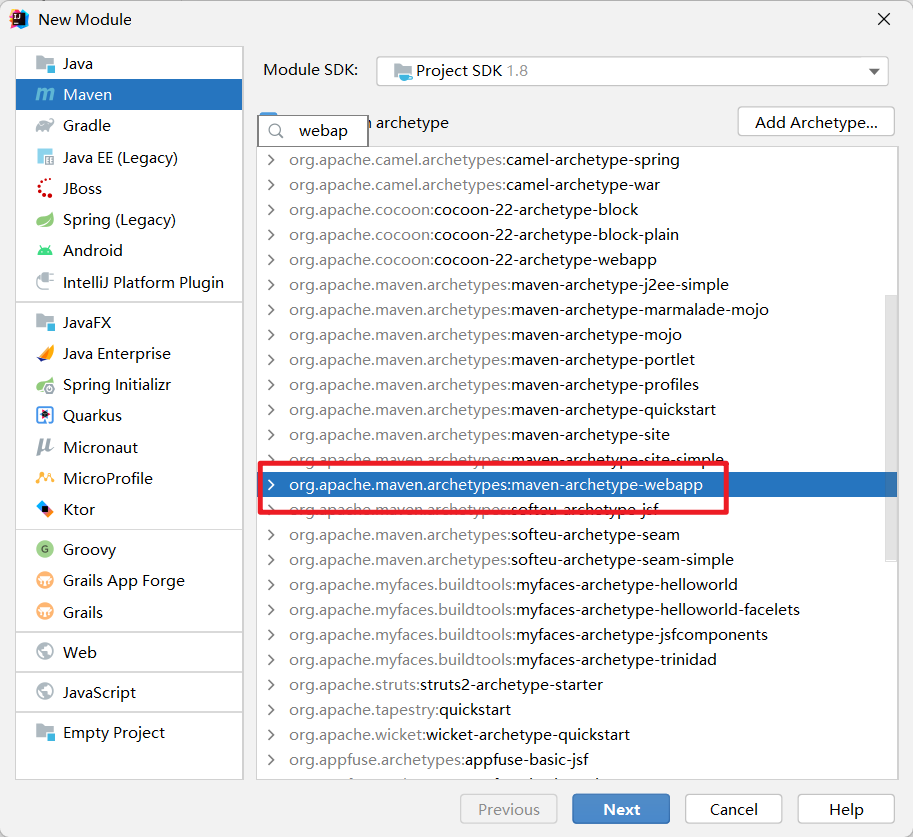Select the Java EE (Legacy) icon

(45, 157)
